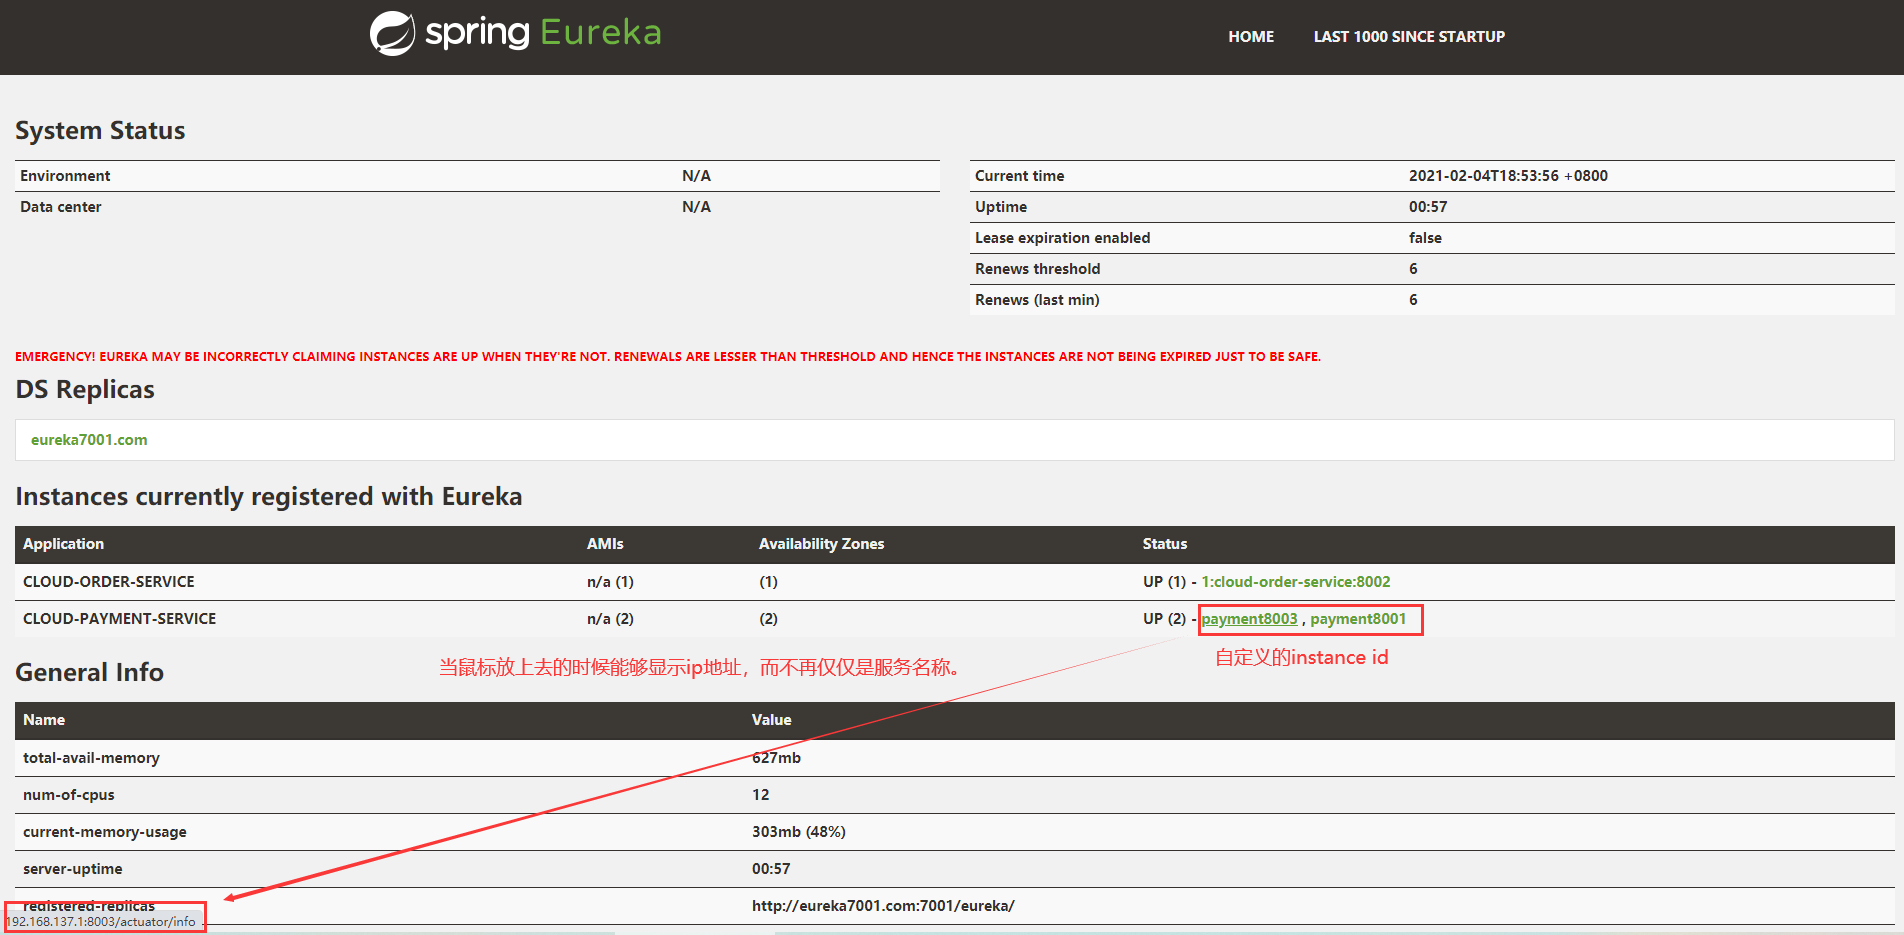
Task: Click the AMIs column header
Action: pos(605,544)
